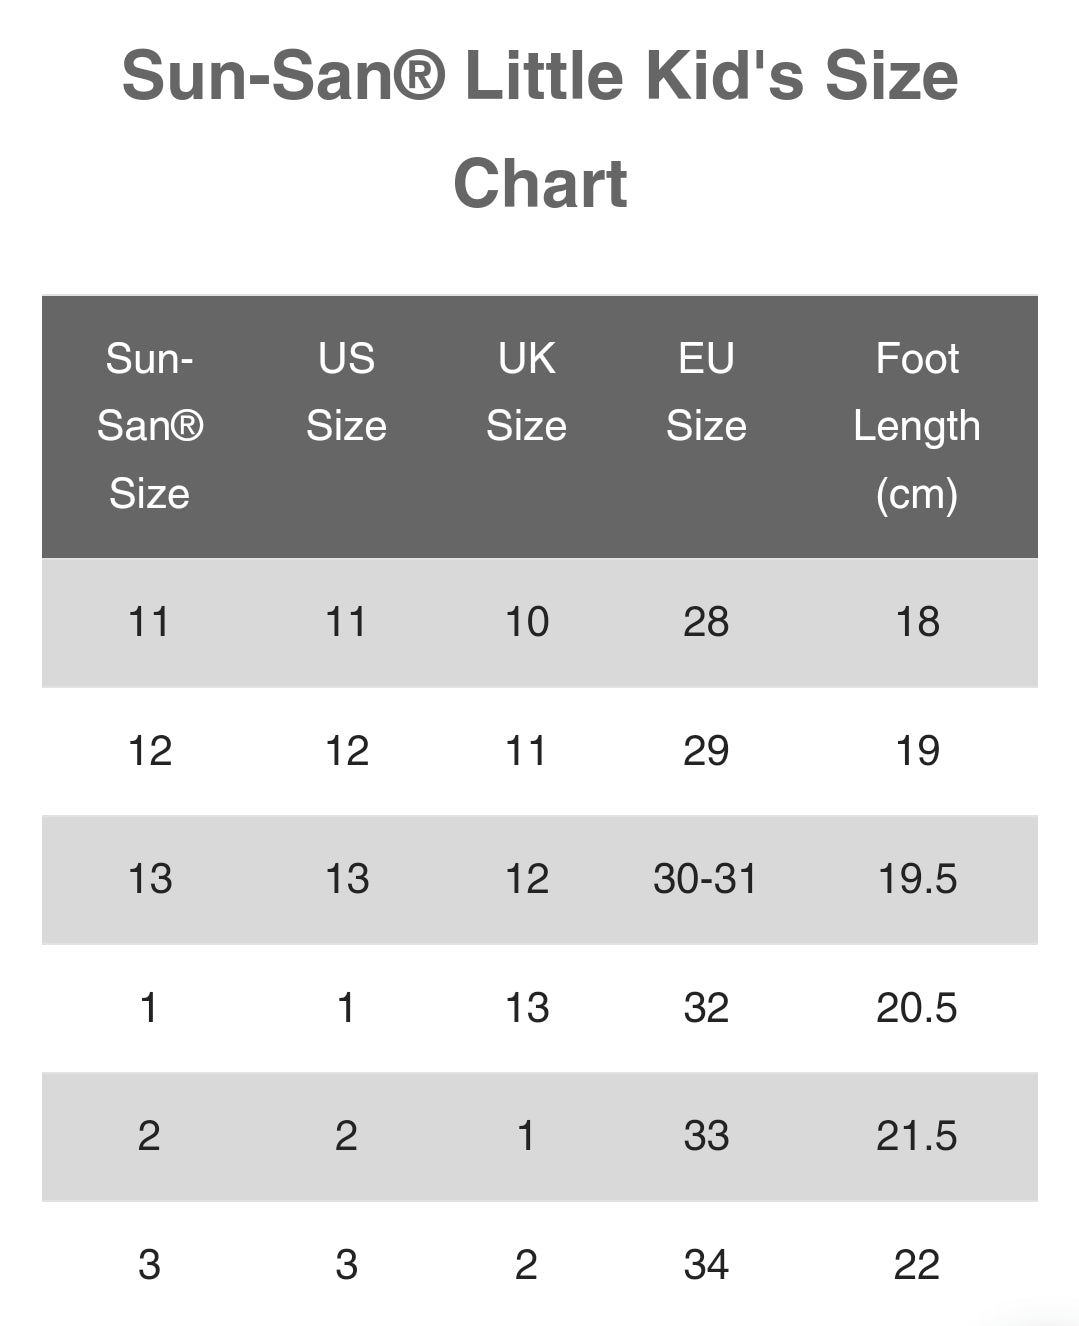Click the EU size 34 cell

706,1265
